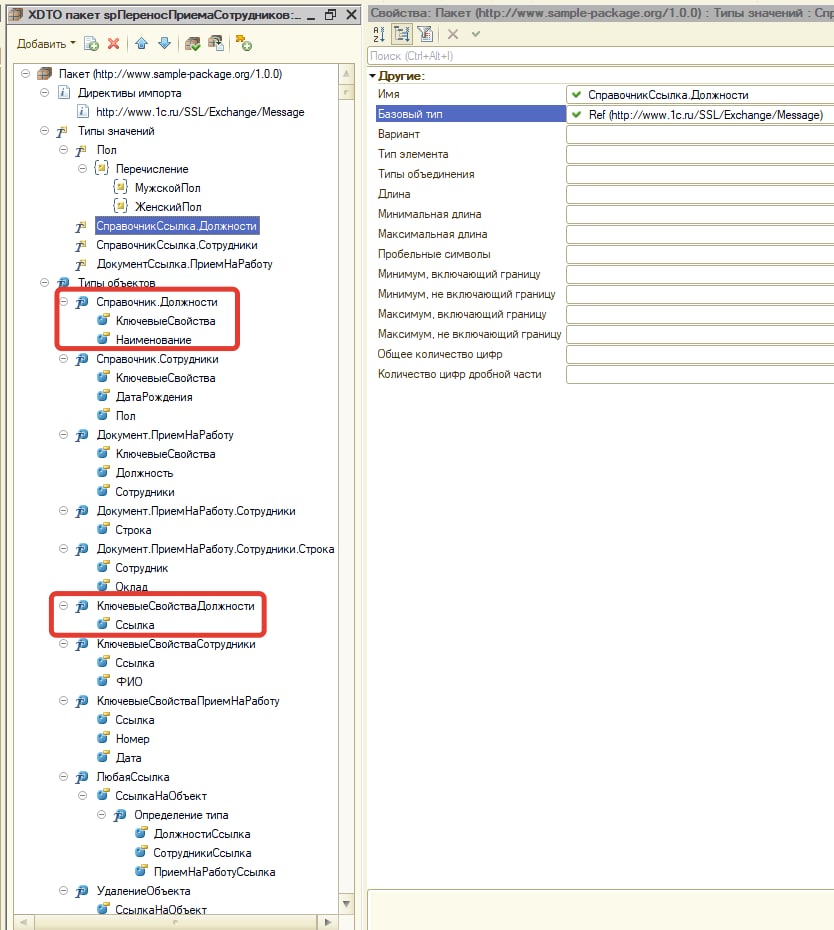Click the info icon beside Директивы импорта
Screen dimensions: 834x930
63,93
